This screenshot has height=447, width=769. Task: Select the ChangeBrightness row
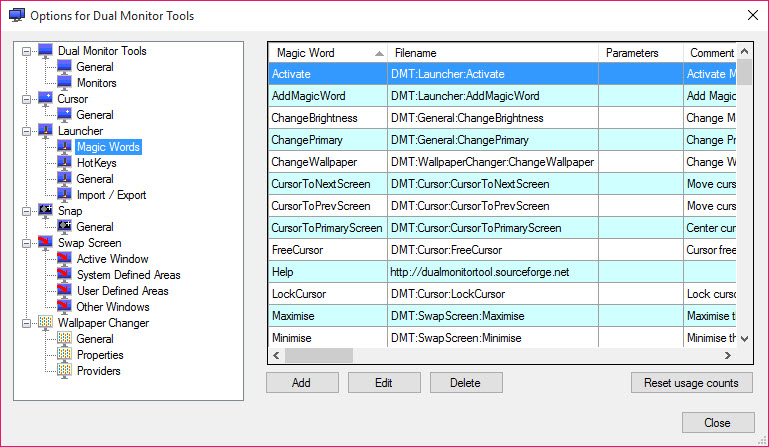click(502, 118)
